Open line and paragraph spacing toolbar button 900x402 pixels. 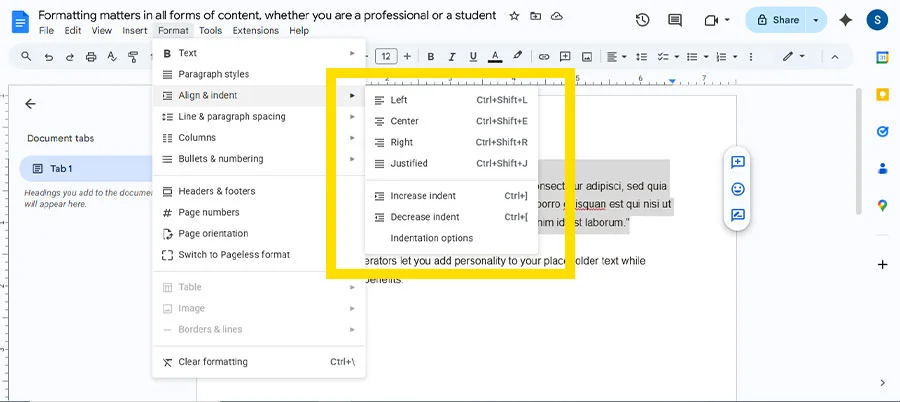[x=642, y=56]
